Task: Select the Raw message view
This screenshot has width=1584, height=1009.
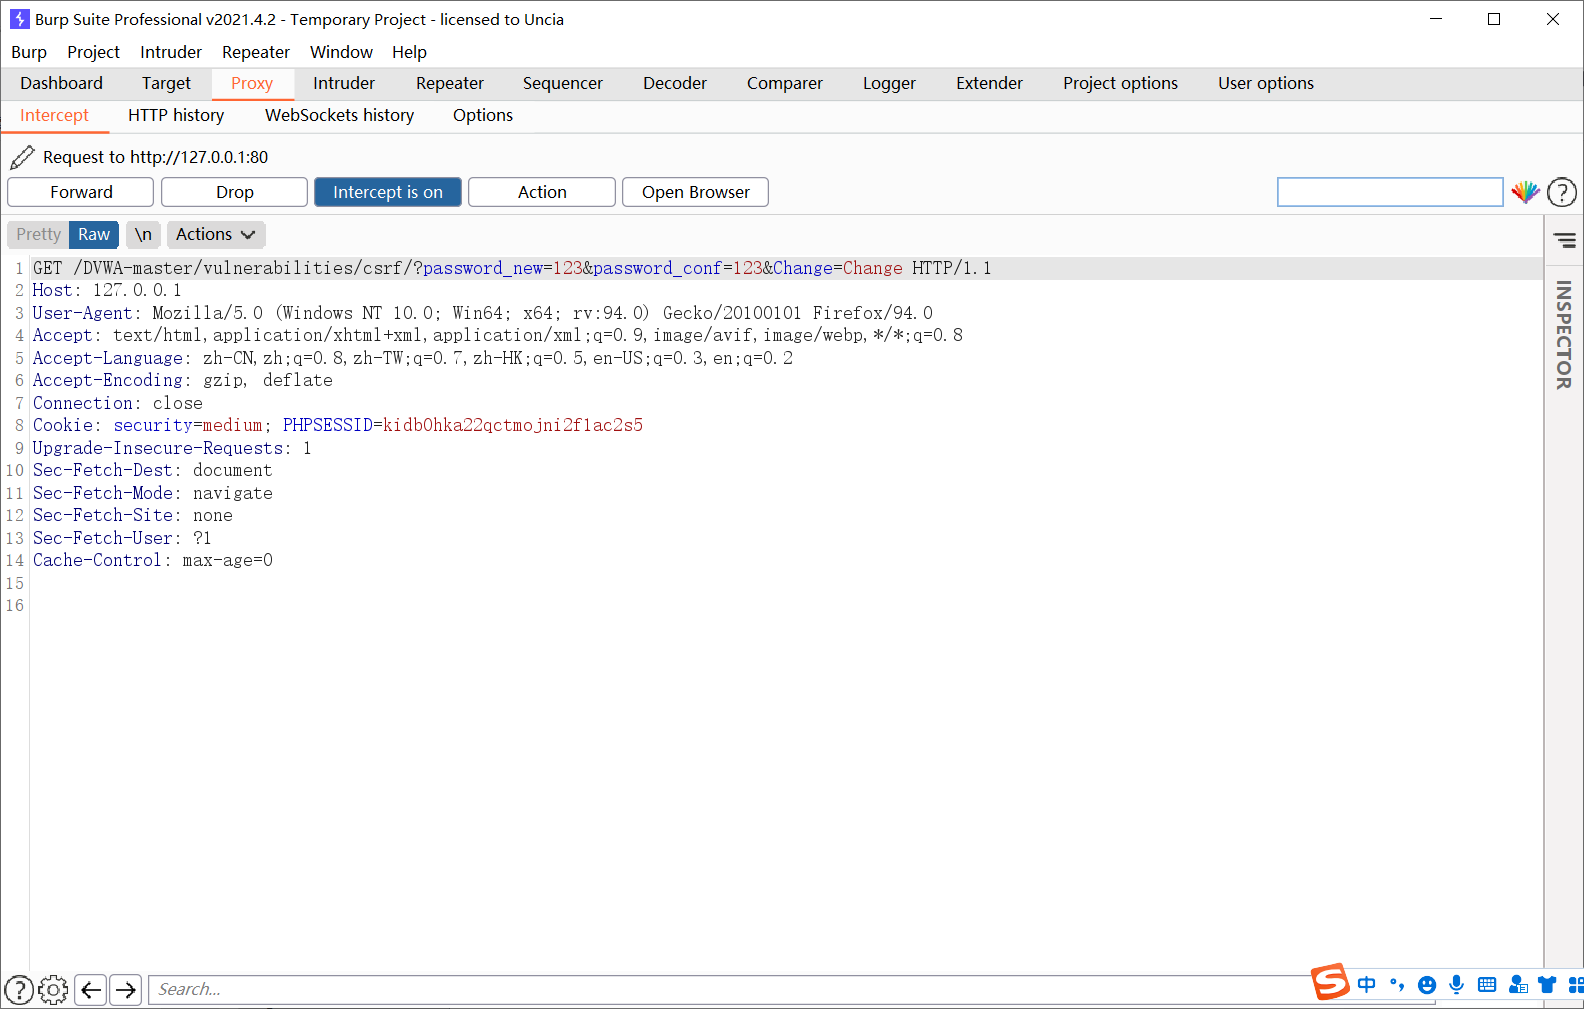Action: point(94,234)
